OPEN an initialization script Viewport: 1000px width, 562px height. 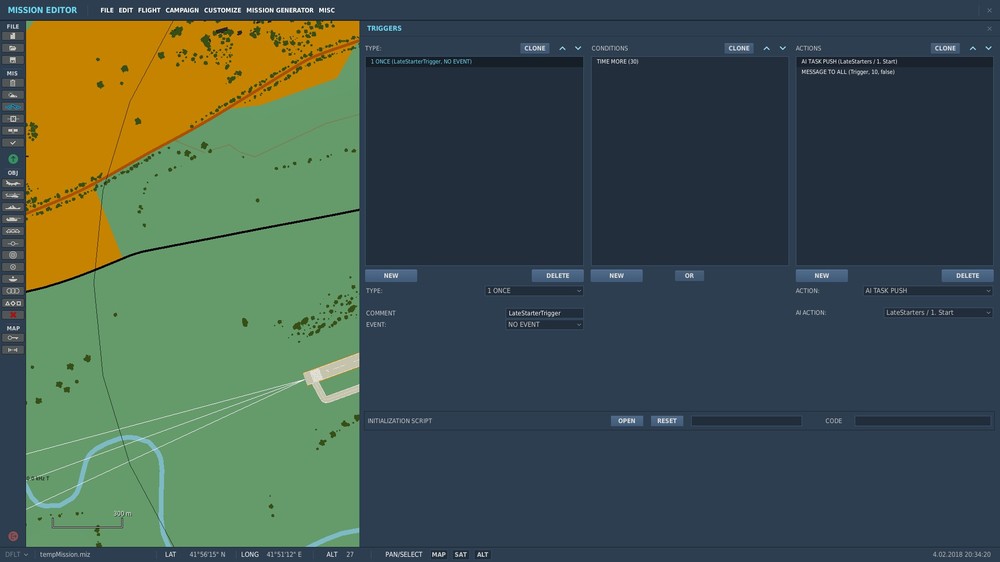click(x=626, y=421)
